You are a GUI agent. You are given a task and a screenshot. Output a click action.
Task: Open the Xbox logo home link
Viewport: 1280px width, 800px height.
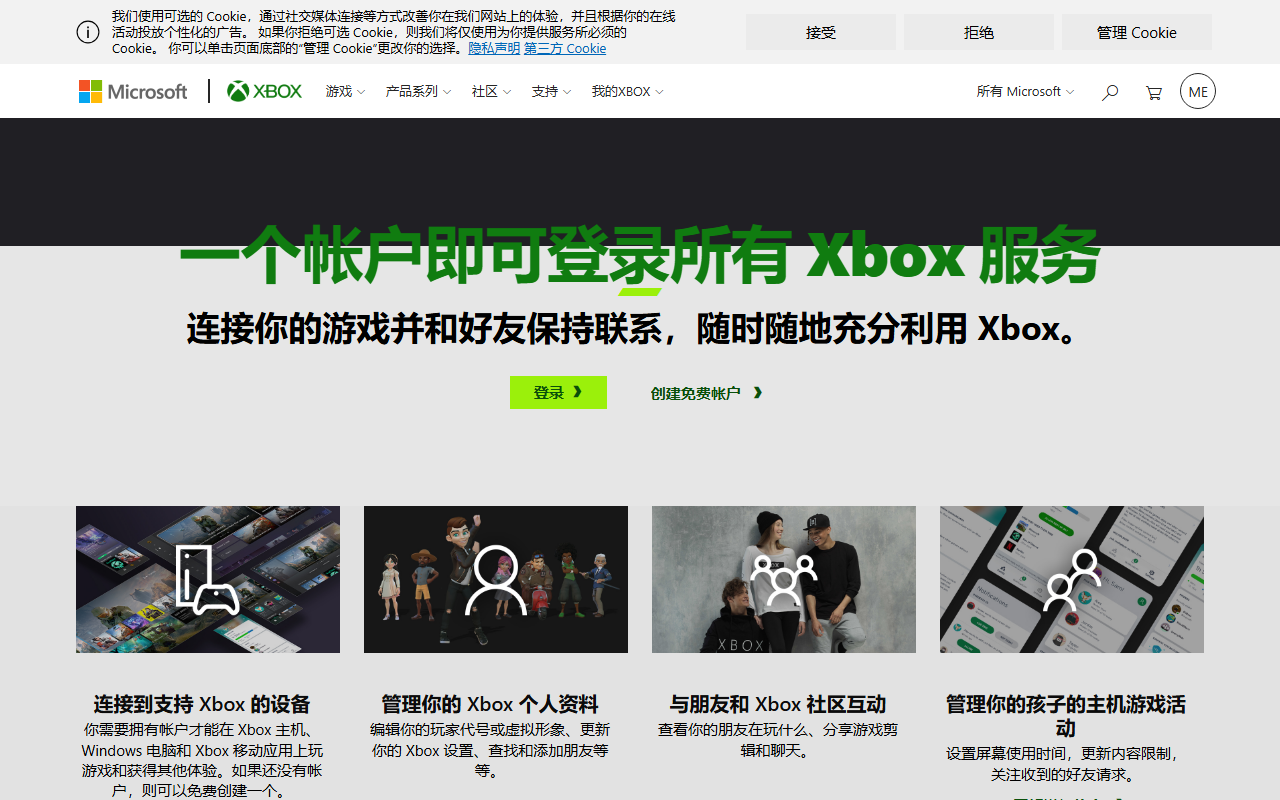[x=265, y=91]
